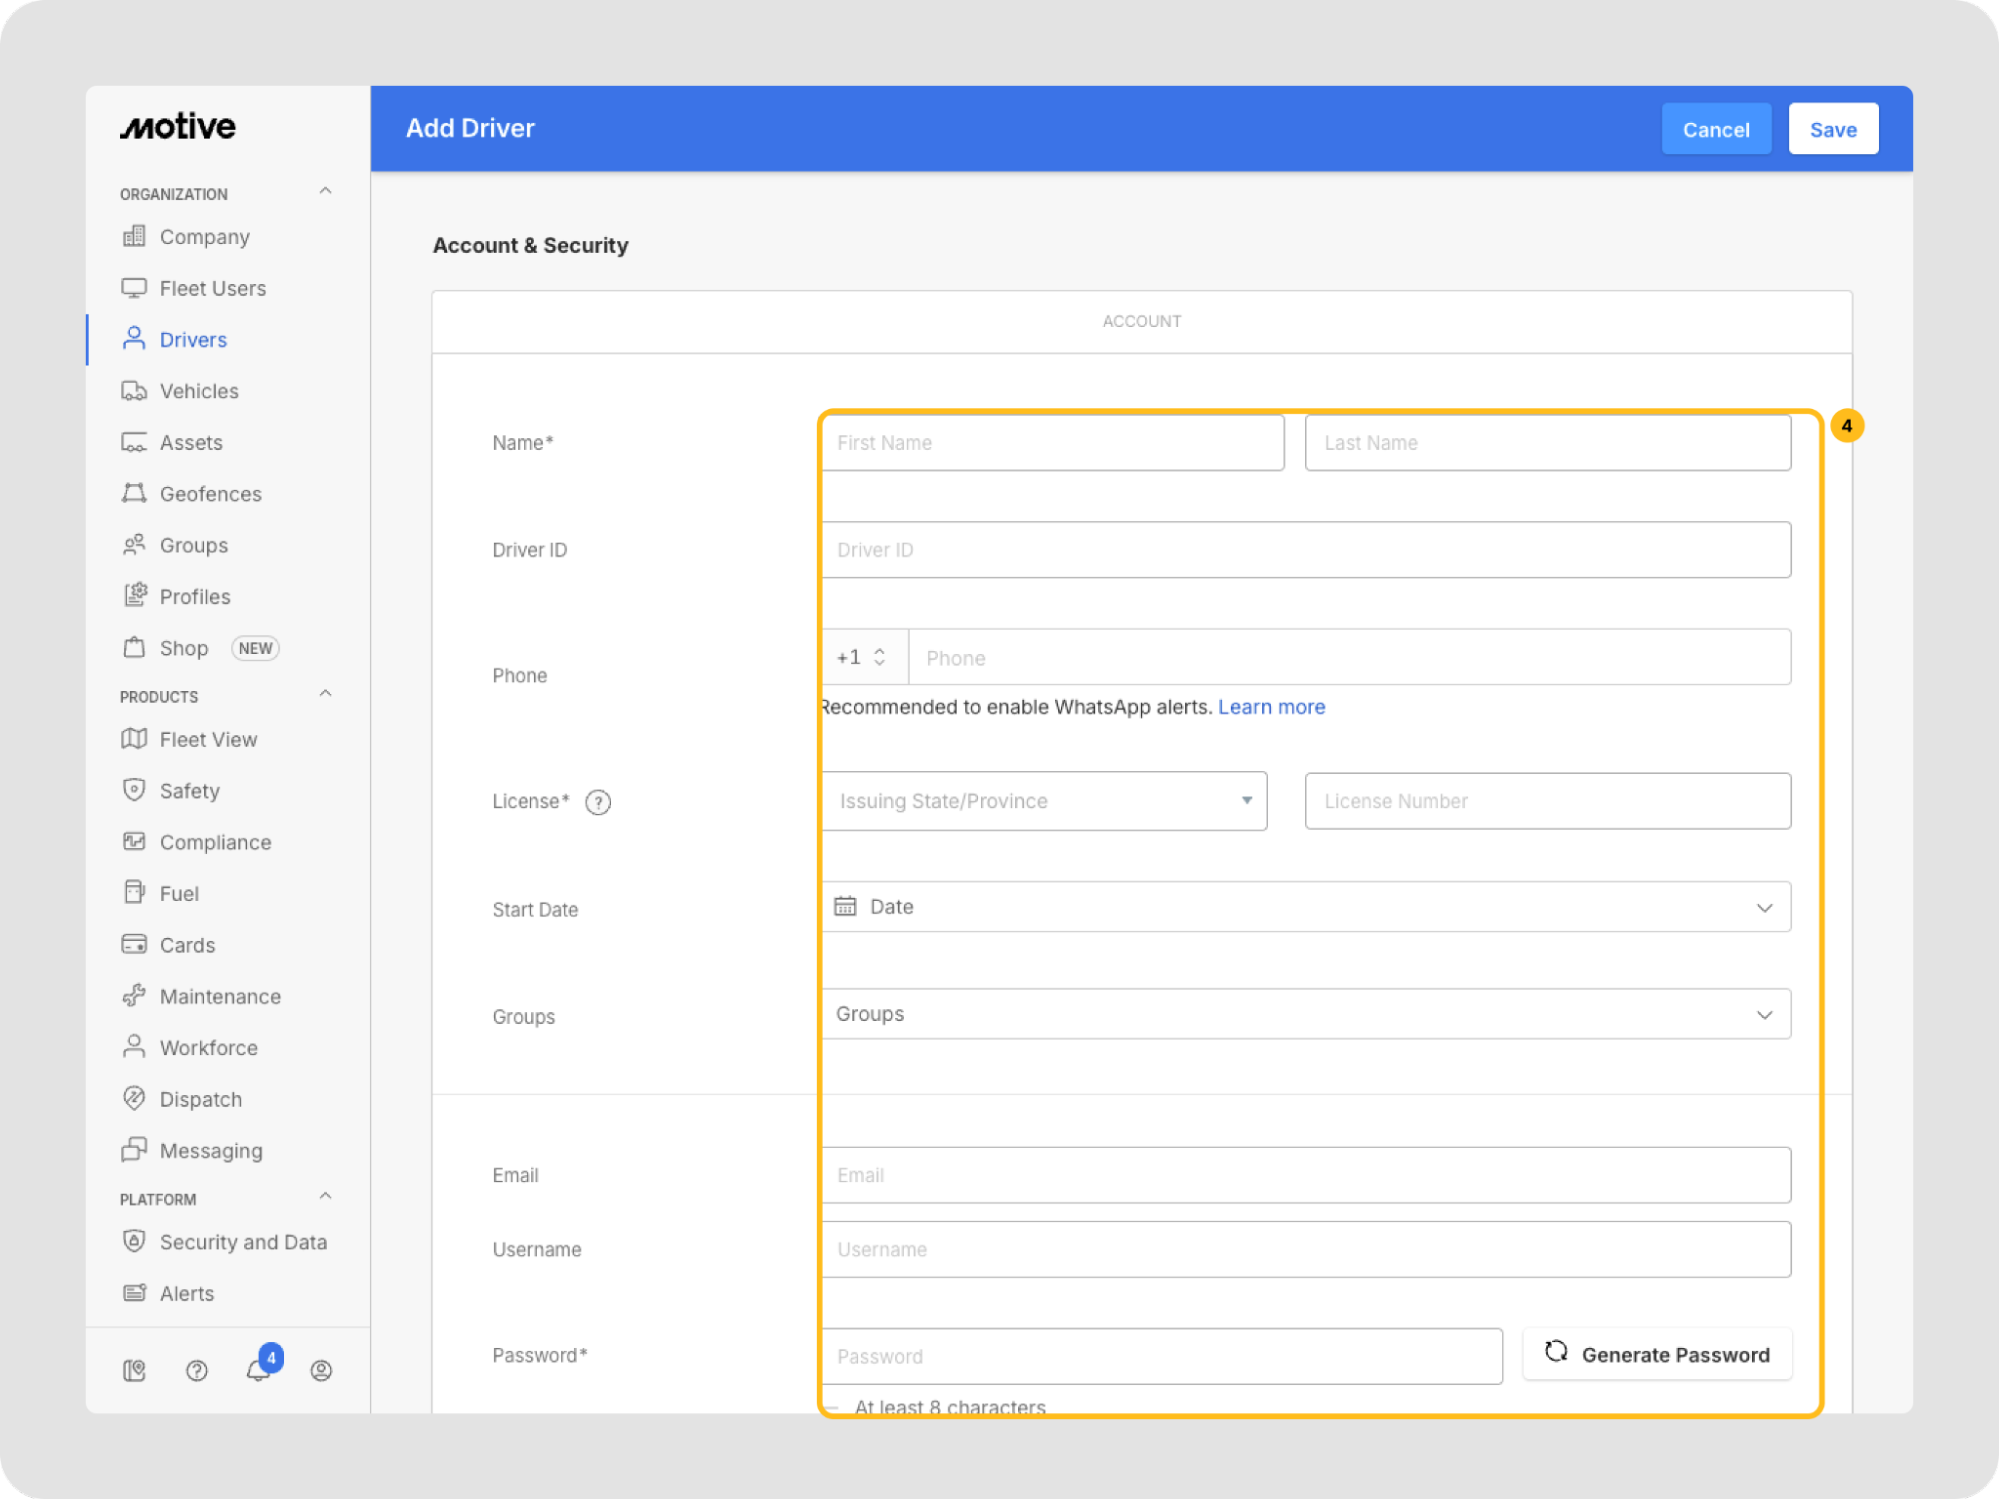This screenshot has height=1500, width=1999.
Task: Follow the Learn more WhatsApp link
Action: [1271, 707]
